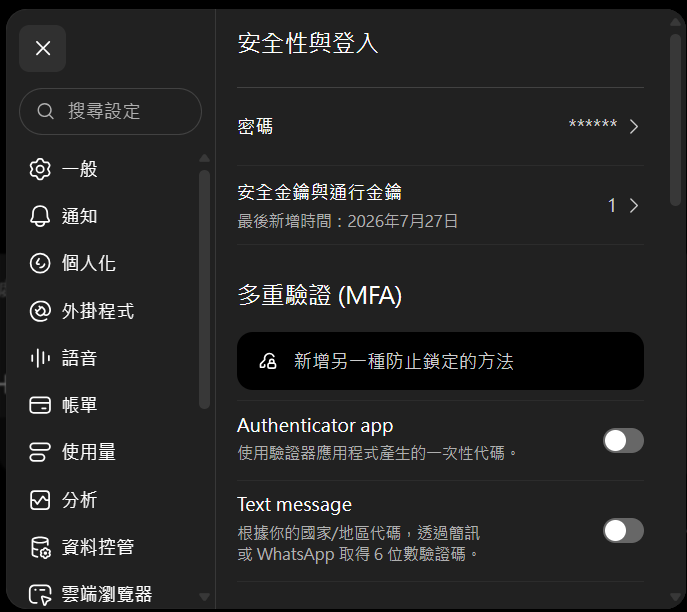The height and width of the screenshot is (612, 687).
Task: Enable the Authenticator app toggle
Action: 623,440
